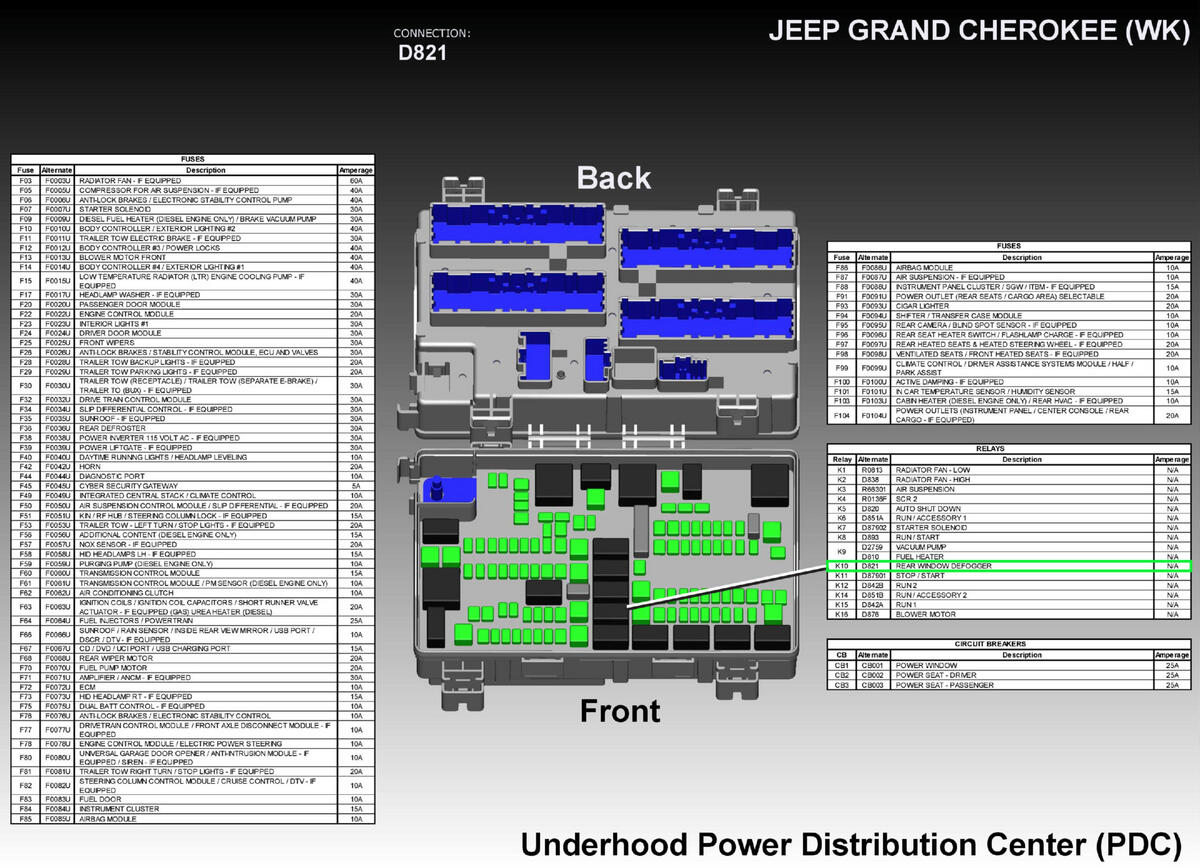Click the 'CIGAR LIGHTER' fuse F93 description
This screenshot has width=1200, height=868.
point(921,305)
